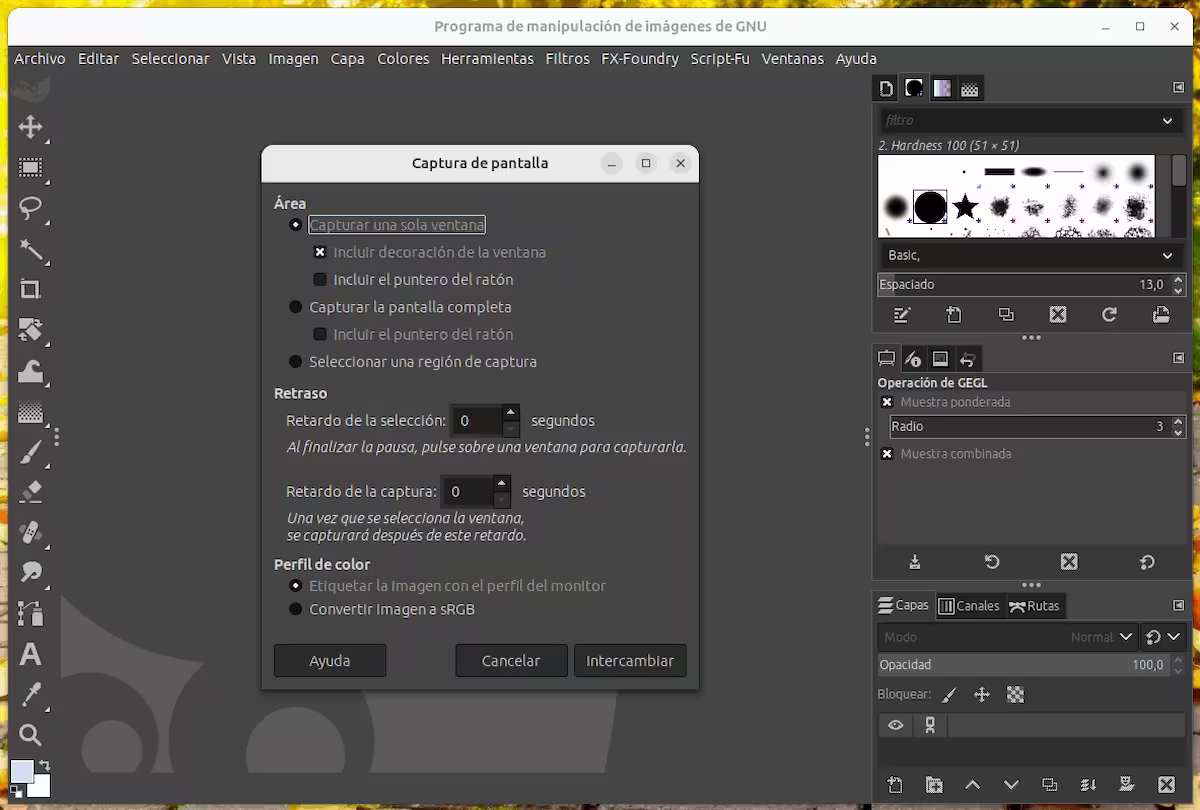Delete the selected brush
Viewport: 1200px width, 810px height.
pos(1058,315)
